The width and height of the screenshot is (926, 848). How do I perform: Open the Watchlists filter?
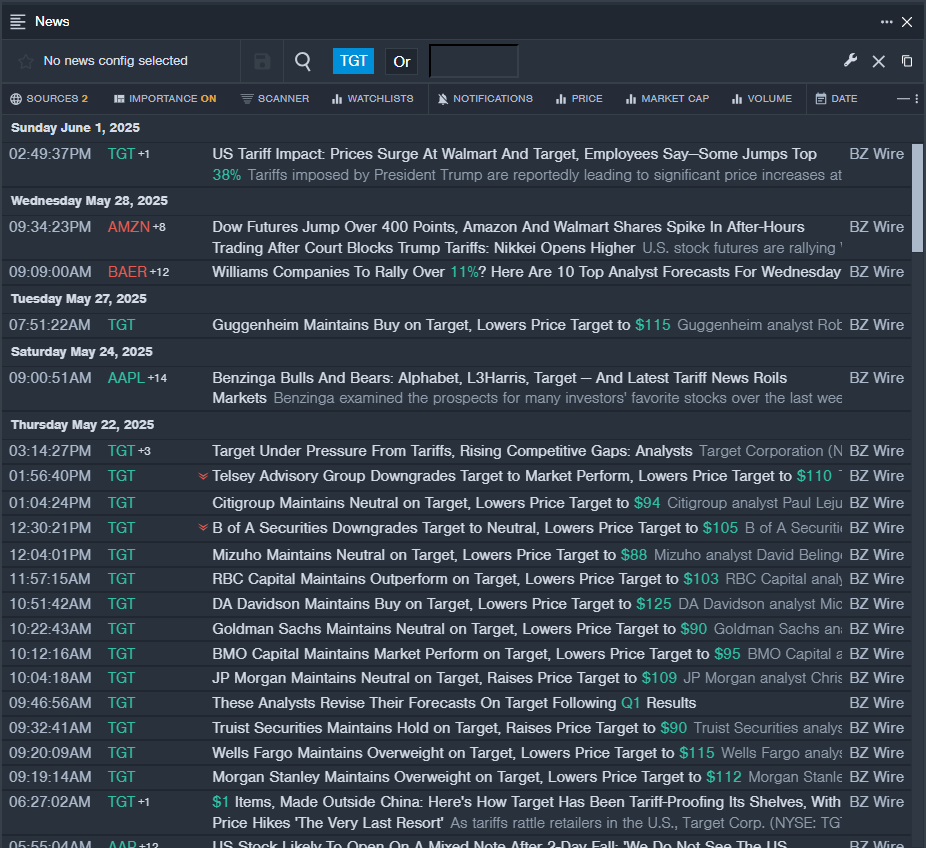[x=373, y=99]
